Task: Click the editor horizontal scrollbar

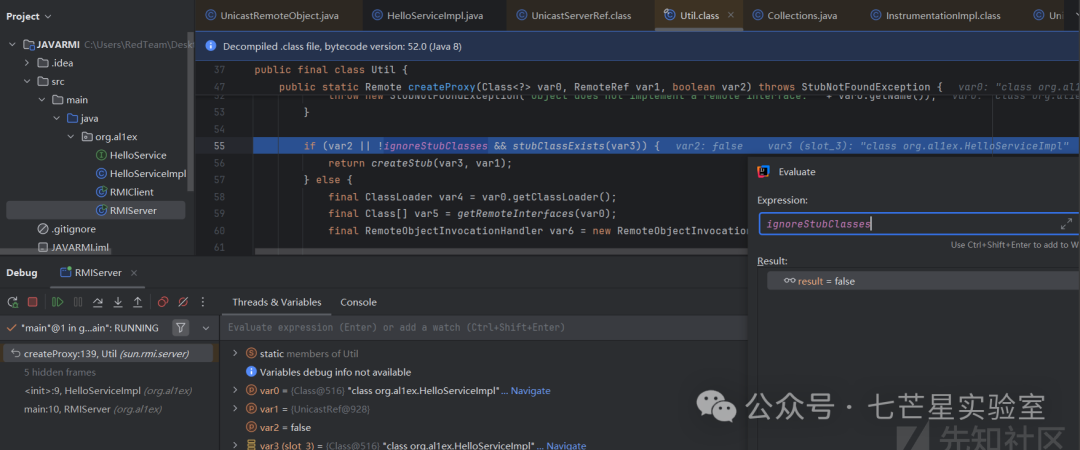Action: pos(499,252)
